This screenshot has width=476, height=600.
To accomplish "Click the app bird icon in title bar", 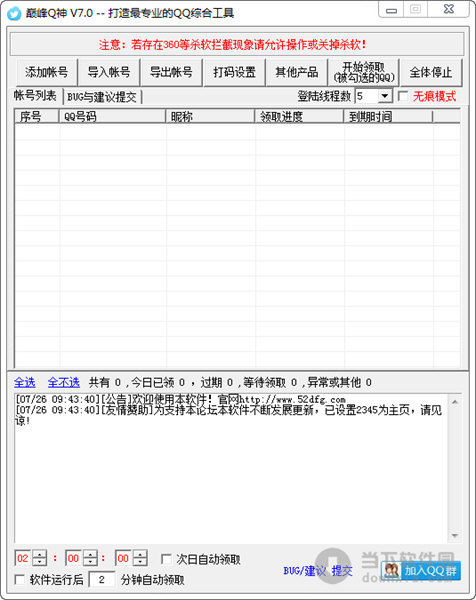I will (15, 14).
